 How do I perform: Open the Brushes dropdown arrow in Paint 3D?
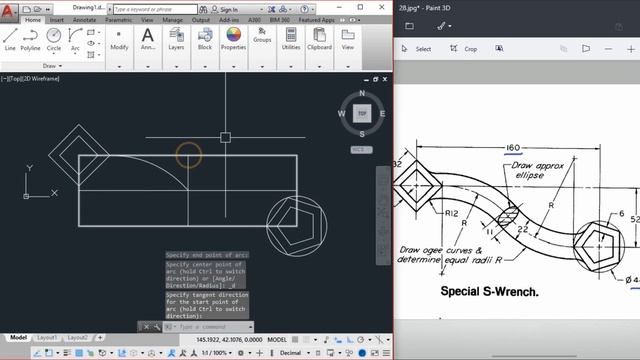450,26
